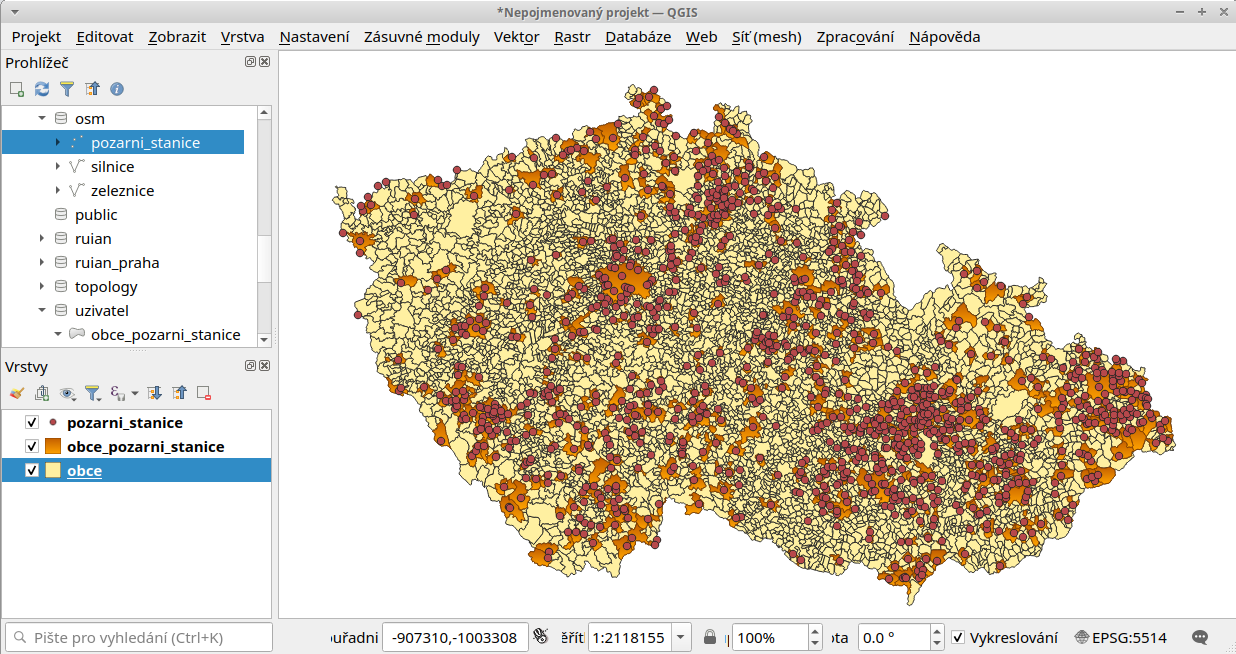Open the Rastr menu

(572, 37)
